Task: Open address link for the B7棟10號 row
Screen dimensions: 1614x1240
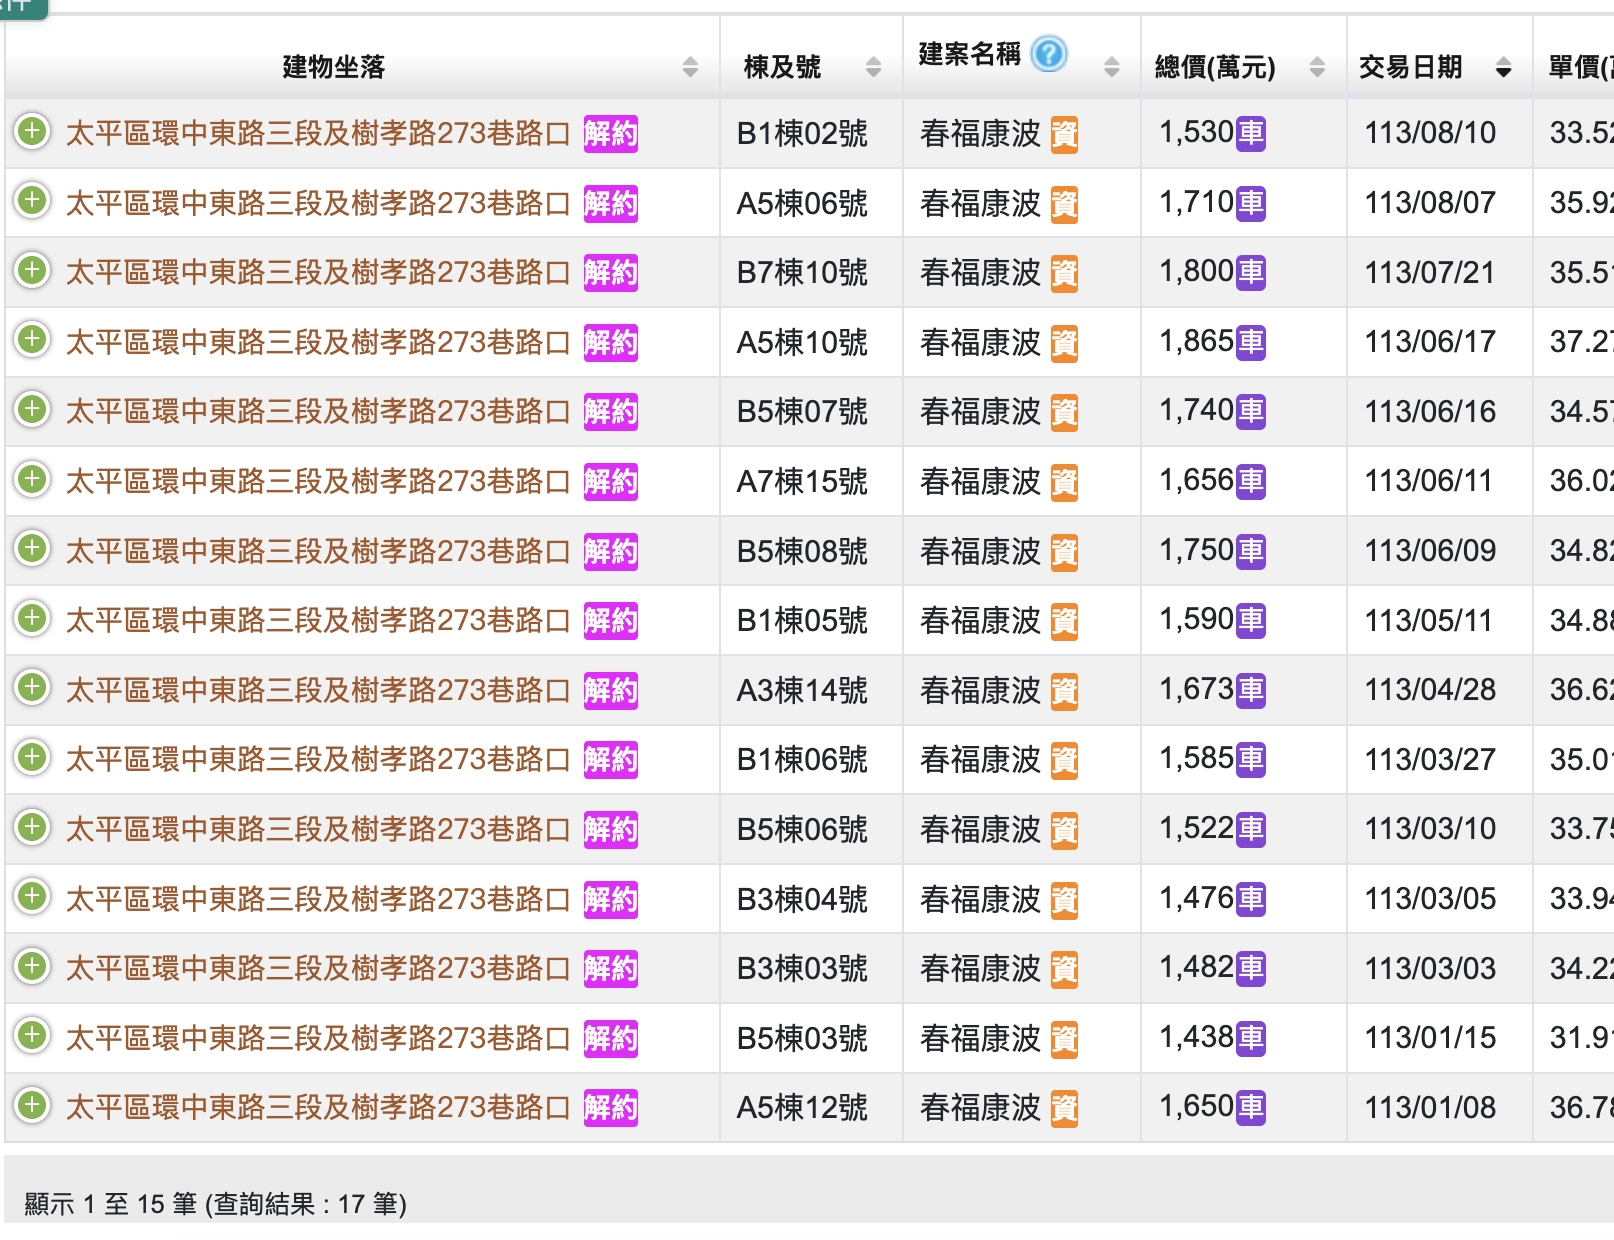Action: [x=317, y=273]
